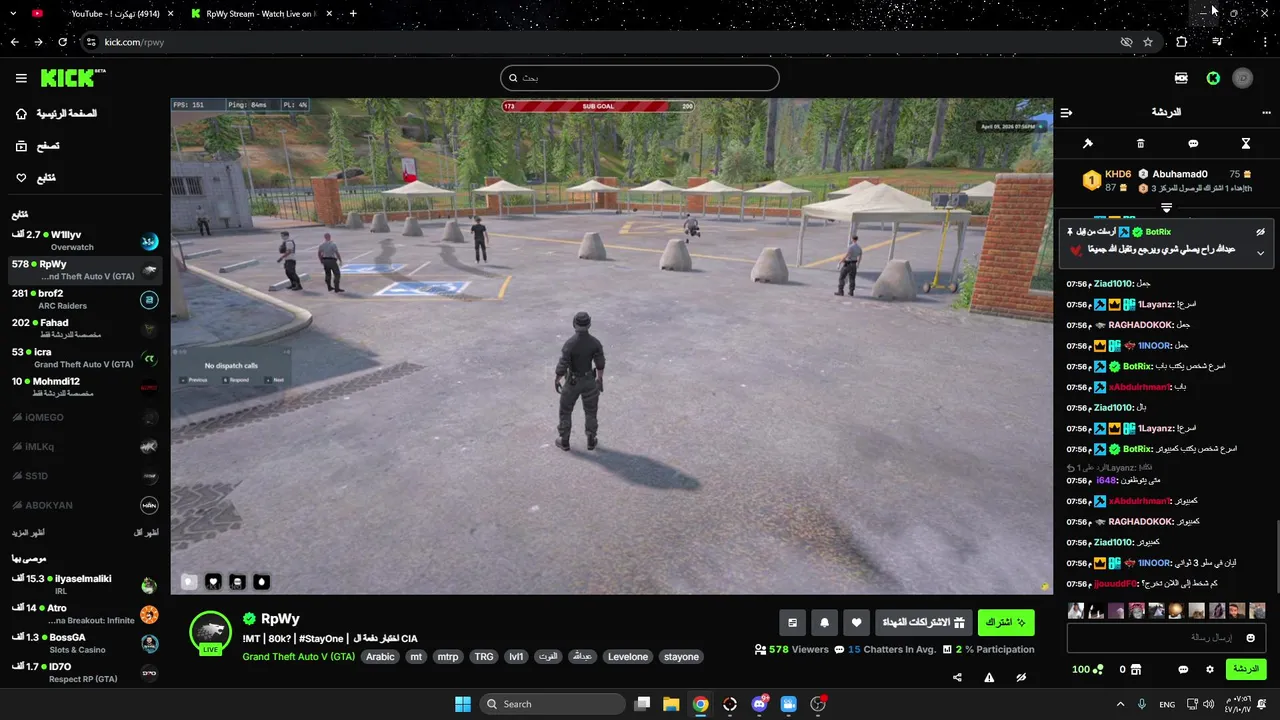
Task: Toggle crossed-eye hide icon under stream
Action: tap(1021, 677)
